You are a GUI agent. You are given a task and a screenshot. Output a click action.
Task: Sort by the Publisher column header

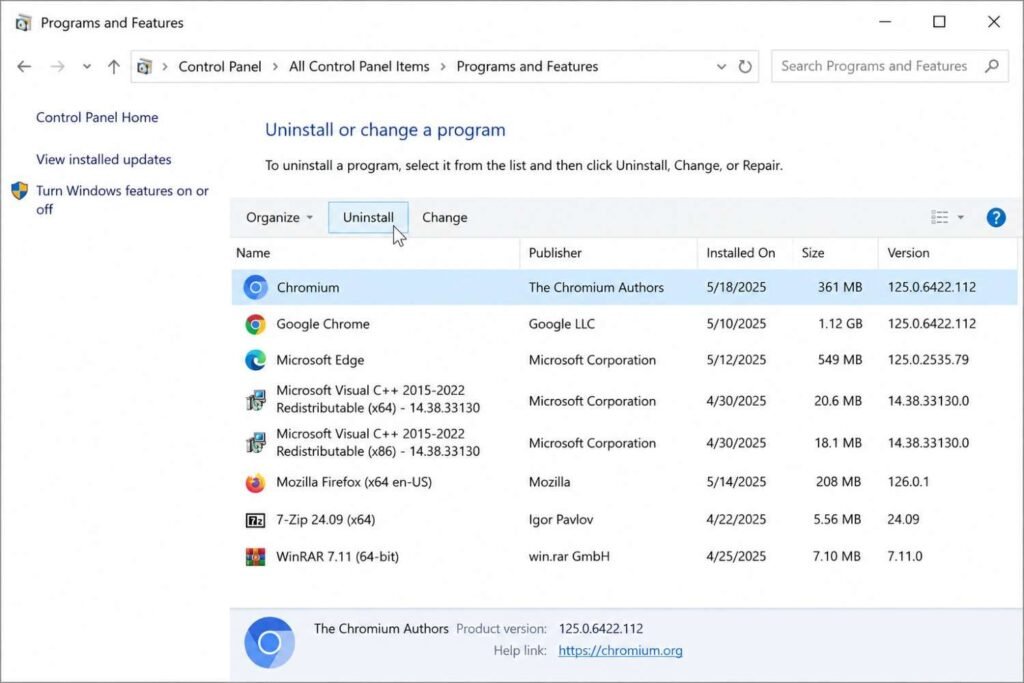click(609, 253)
